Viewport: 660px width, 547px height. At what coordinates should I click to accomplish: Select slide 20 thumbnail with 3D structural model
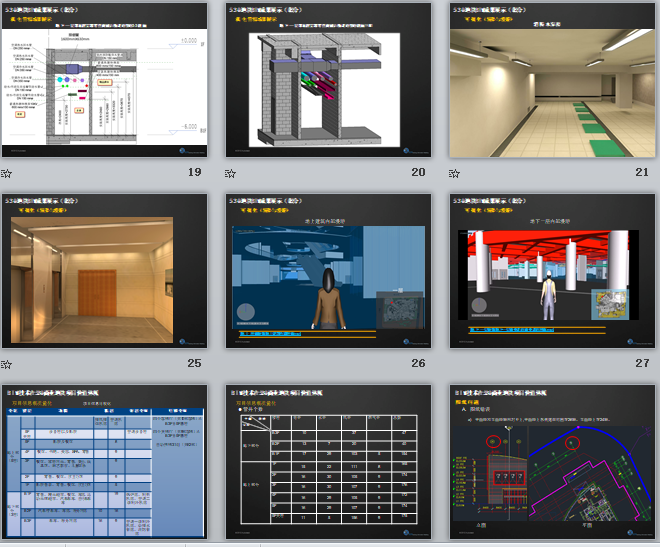click(328, 80)
